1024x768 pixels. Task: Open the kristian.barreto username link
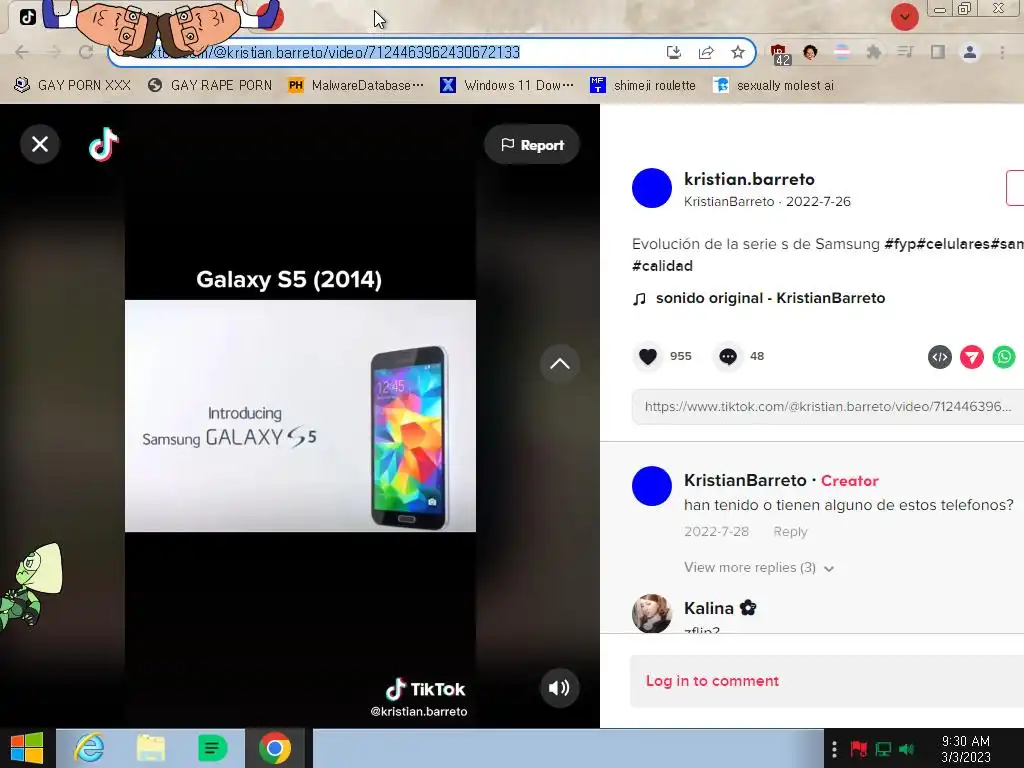pyautogui.click(x=749, y=179)
